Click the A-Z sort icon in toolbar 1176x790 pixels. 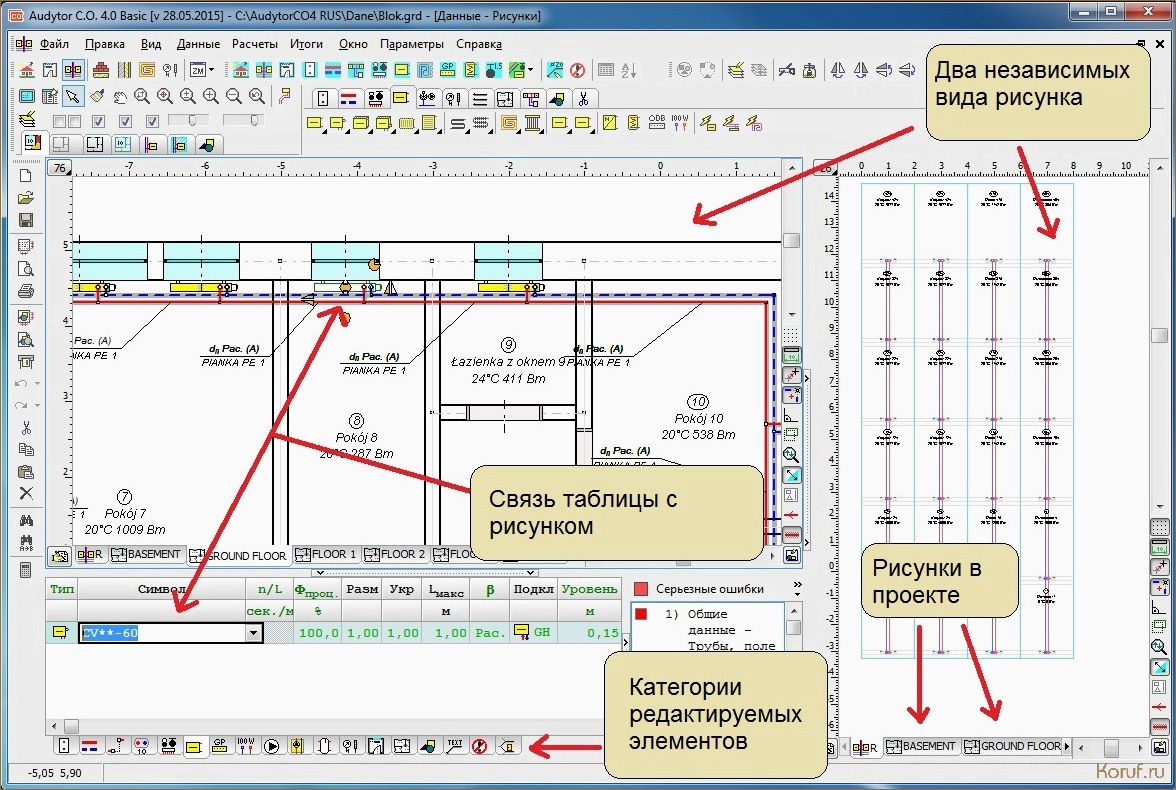tap(630, 70)
